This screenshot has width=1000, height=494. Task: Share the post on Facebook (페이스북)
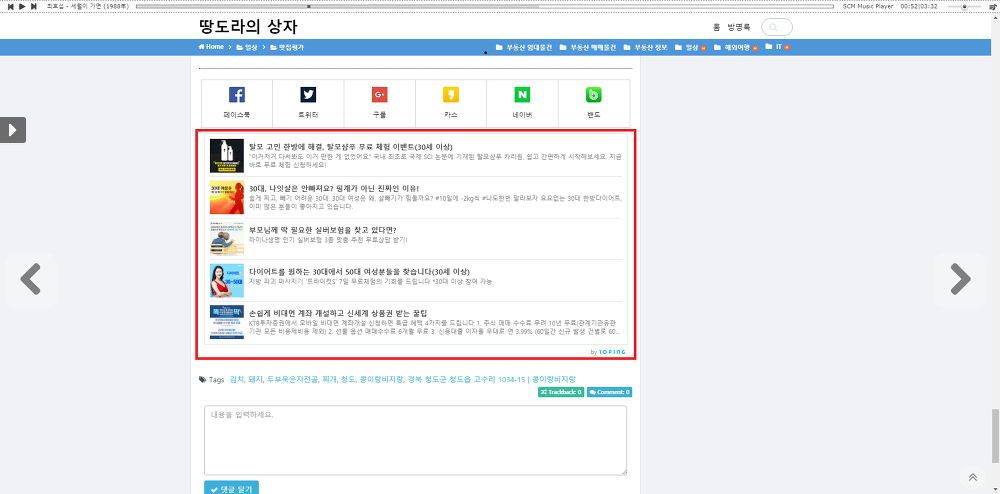237,103
